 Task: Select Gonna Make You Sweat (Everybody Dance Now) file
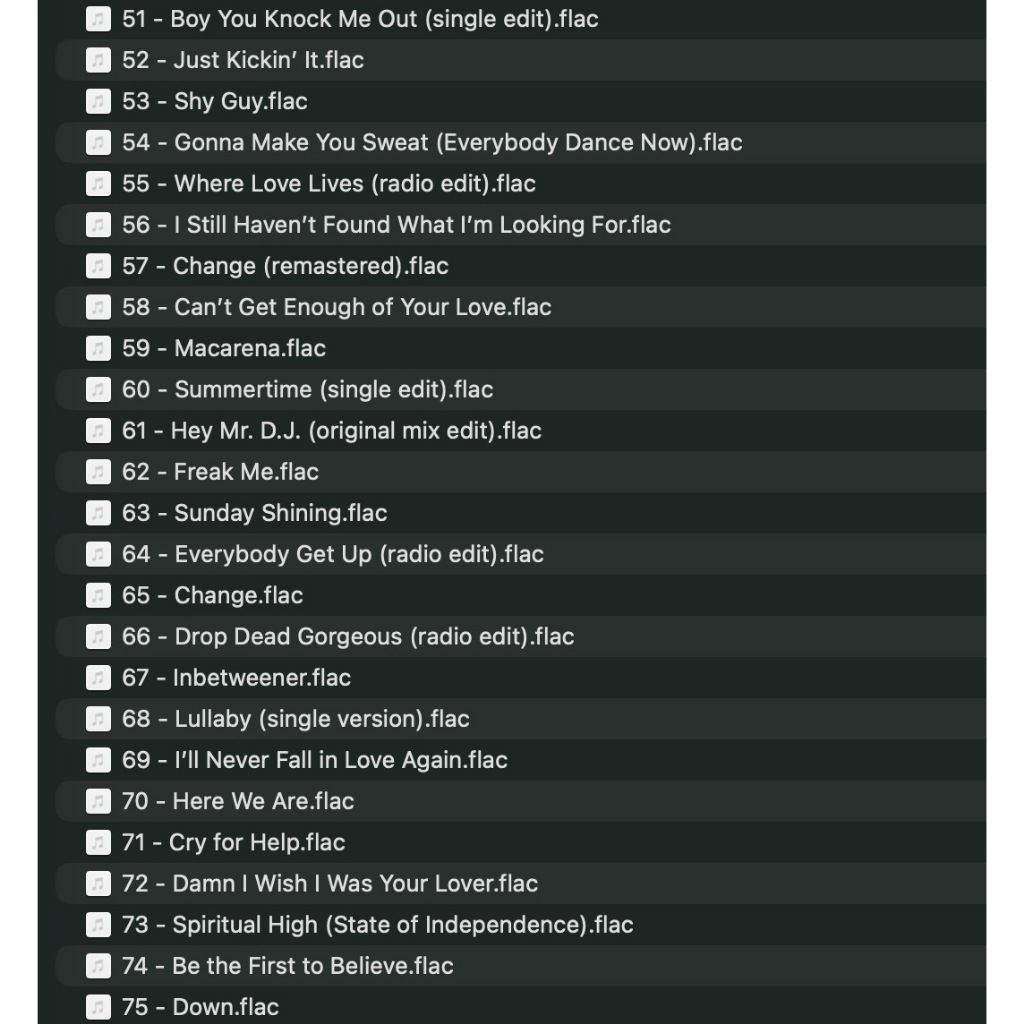click(520, 142)
